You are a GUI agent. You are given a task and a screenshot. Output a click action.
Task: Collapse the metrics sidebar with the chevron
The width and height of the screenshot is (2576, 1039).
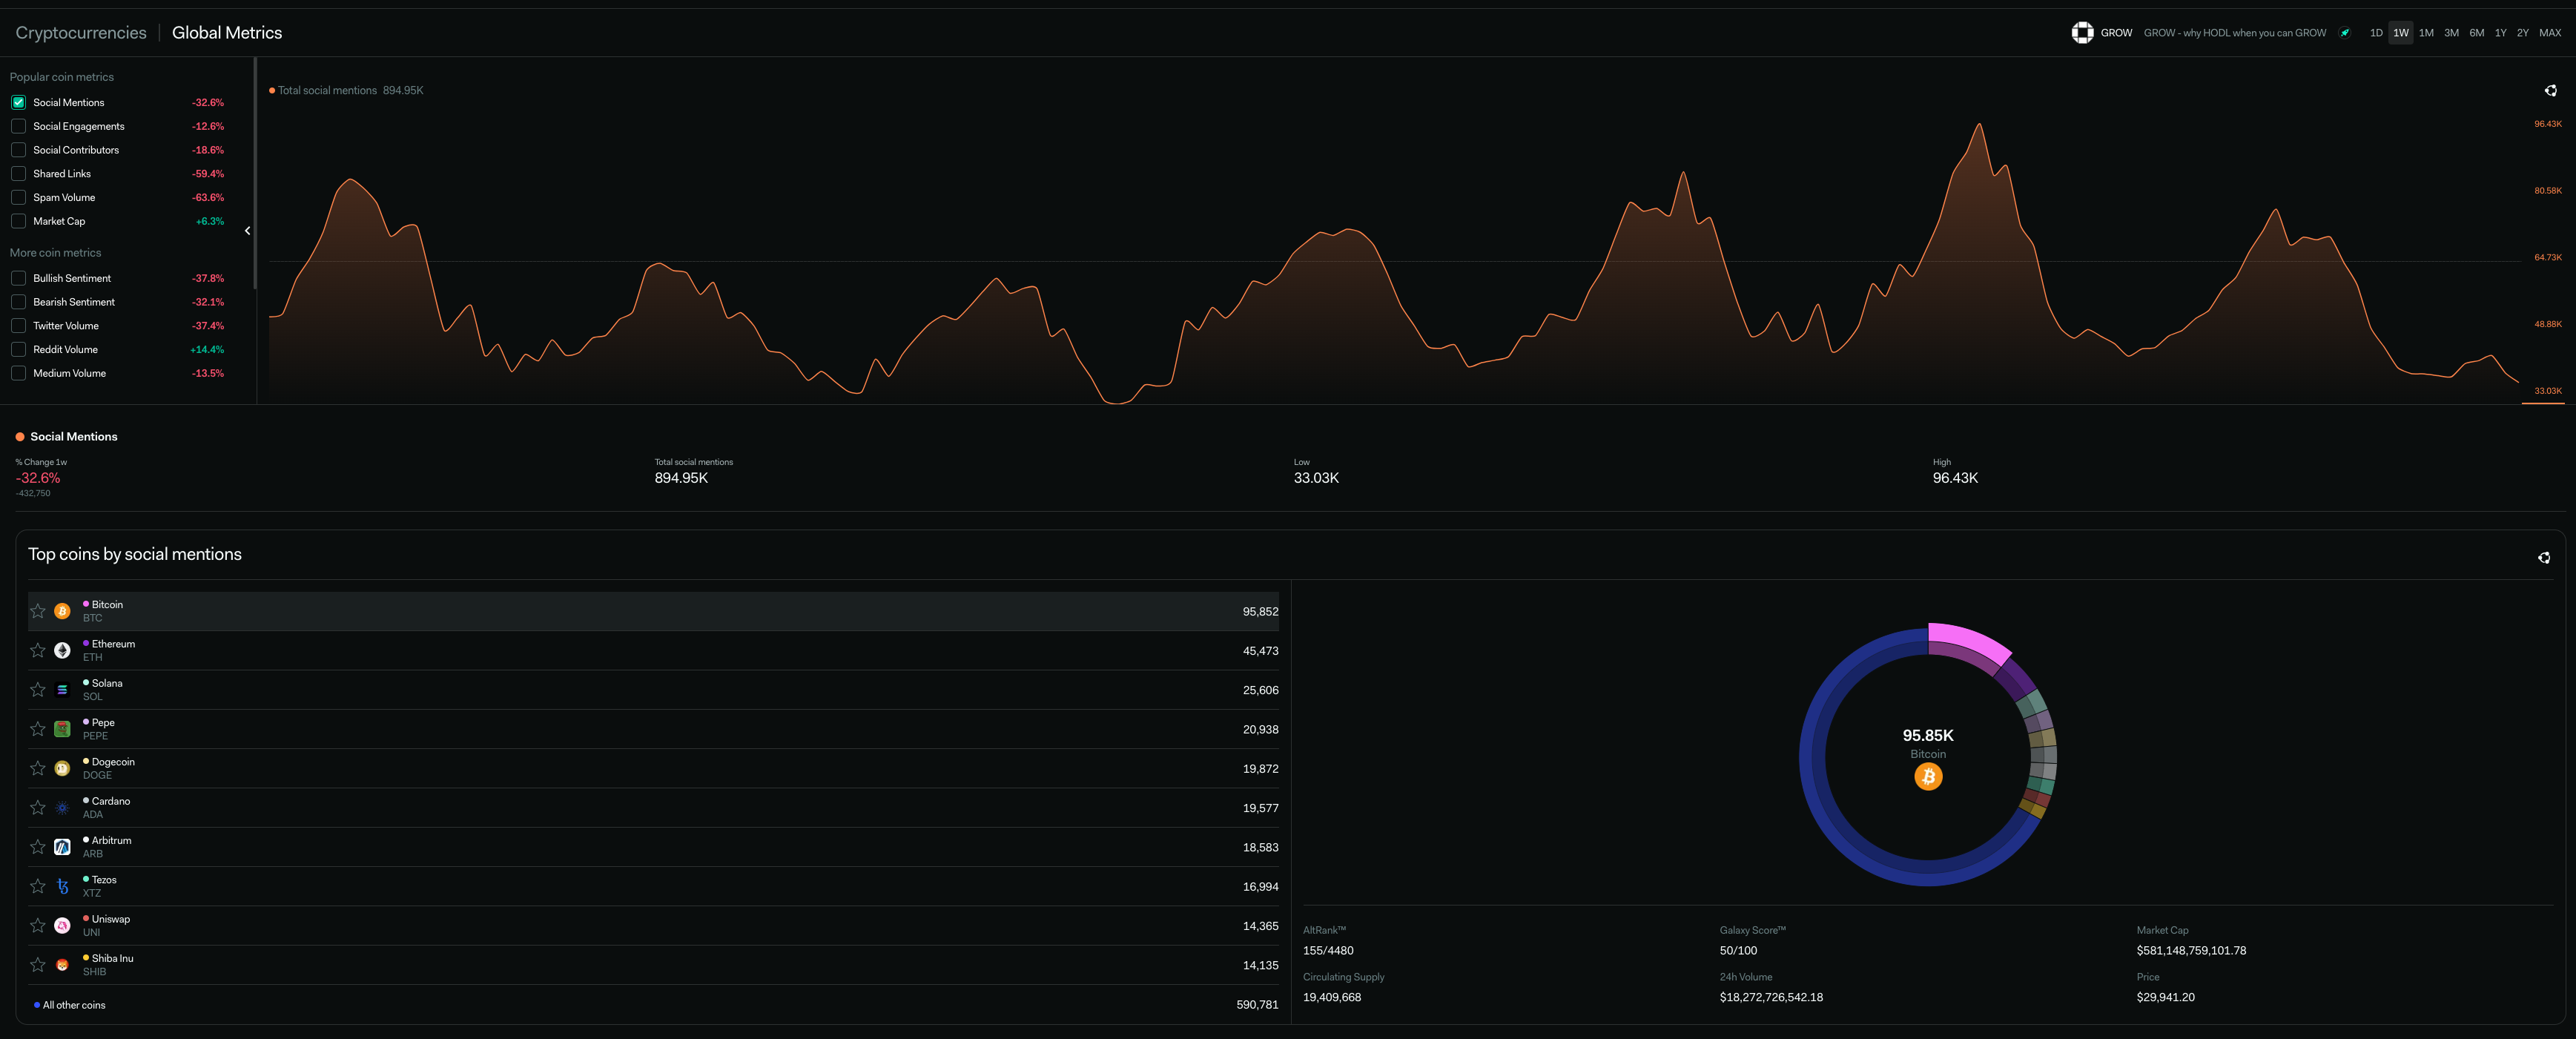pos(247,231)
